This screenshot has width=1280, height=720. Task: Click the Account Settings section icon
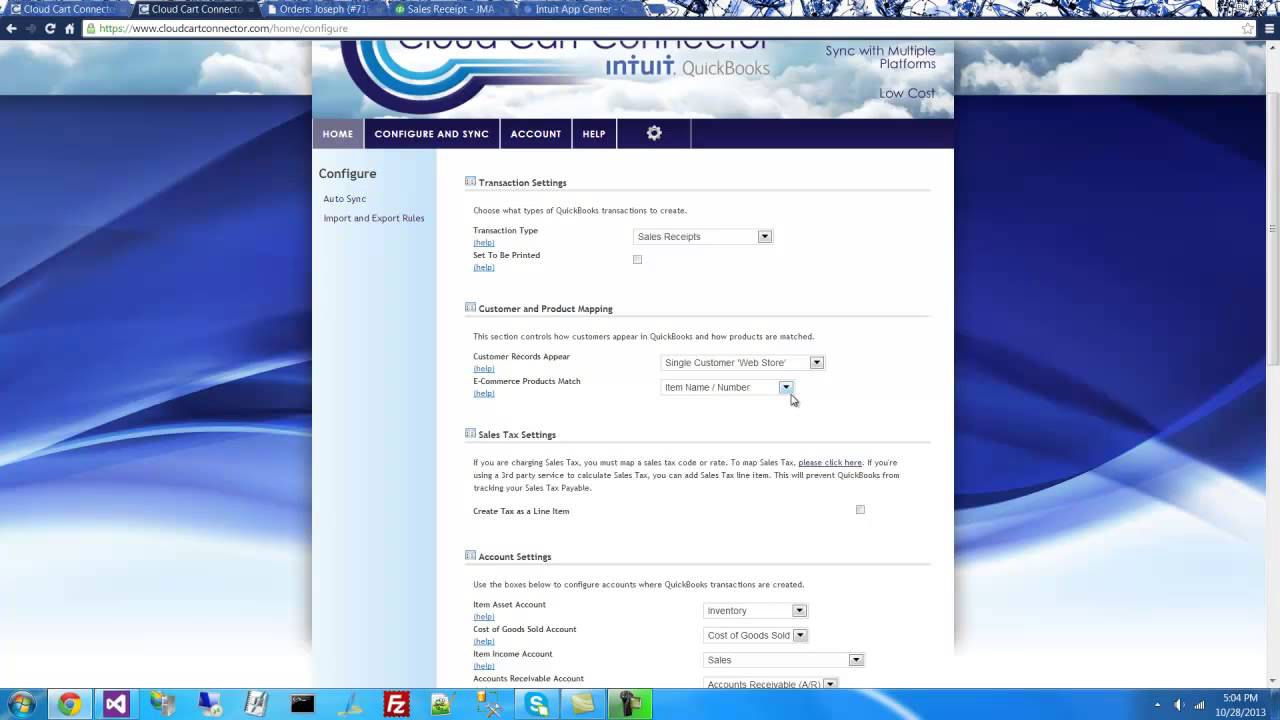pos(470,556)
